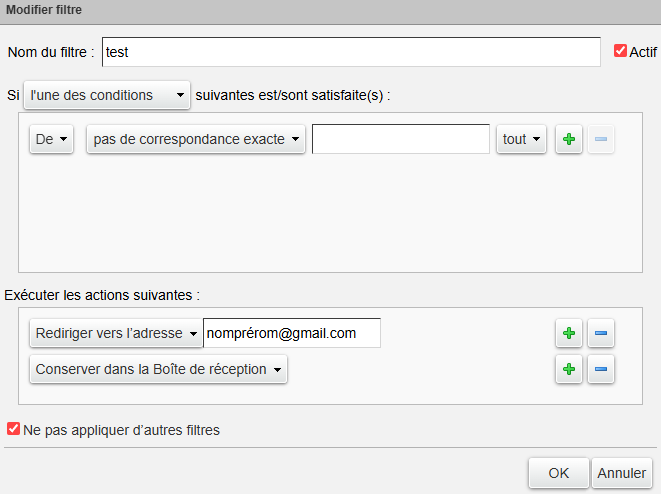Open the 'Conserver dans la Boîte de réception' dropdown

click(158, 369)
